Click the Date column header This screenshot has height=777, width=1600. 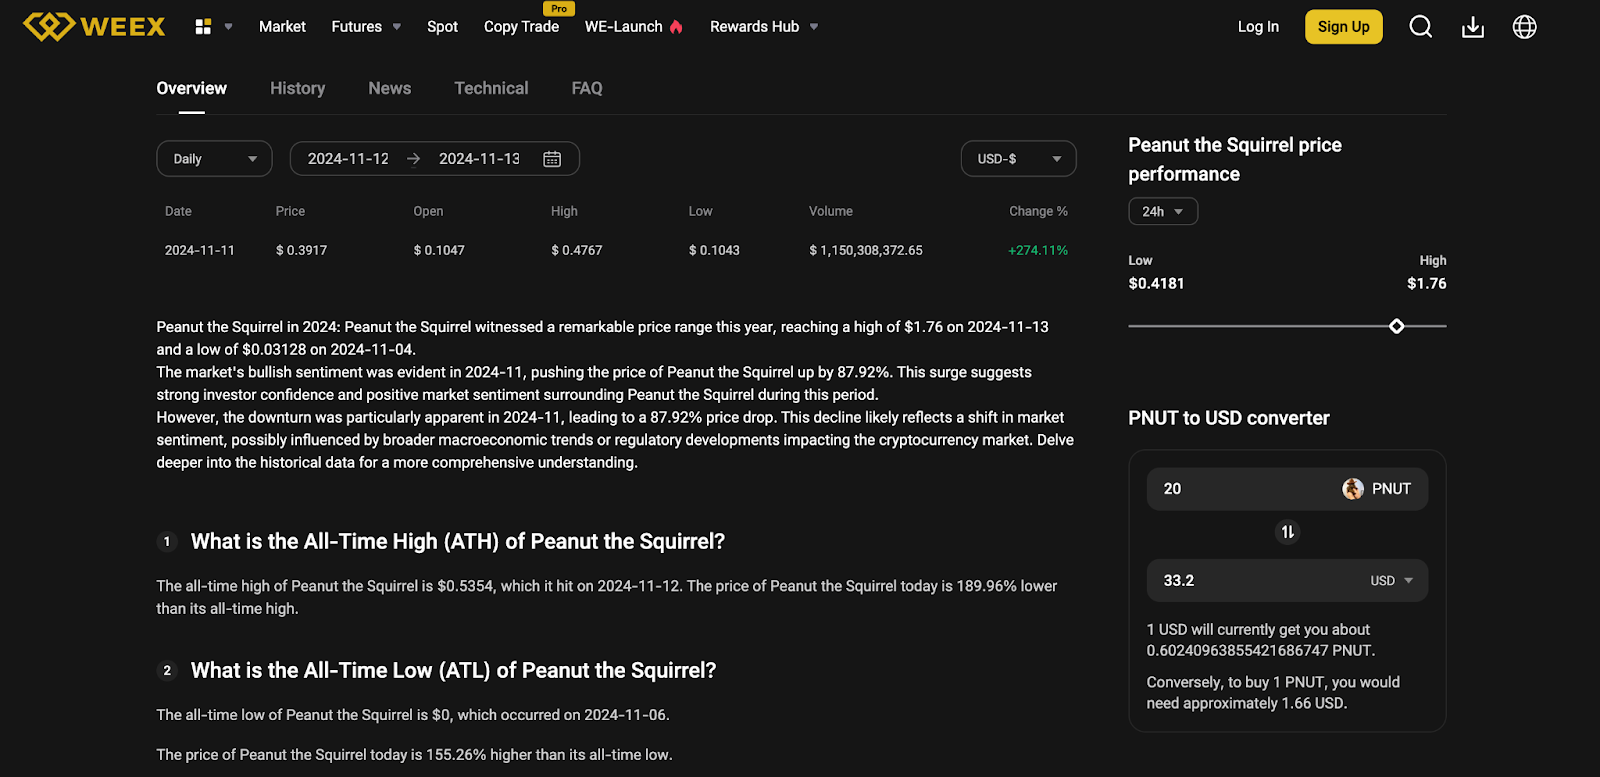178,211
